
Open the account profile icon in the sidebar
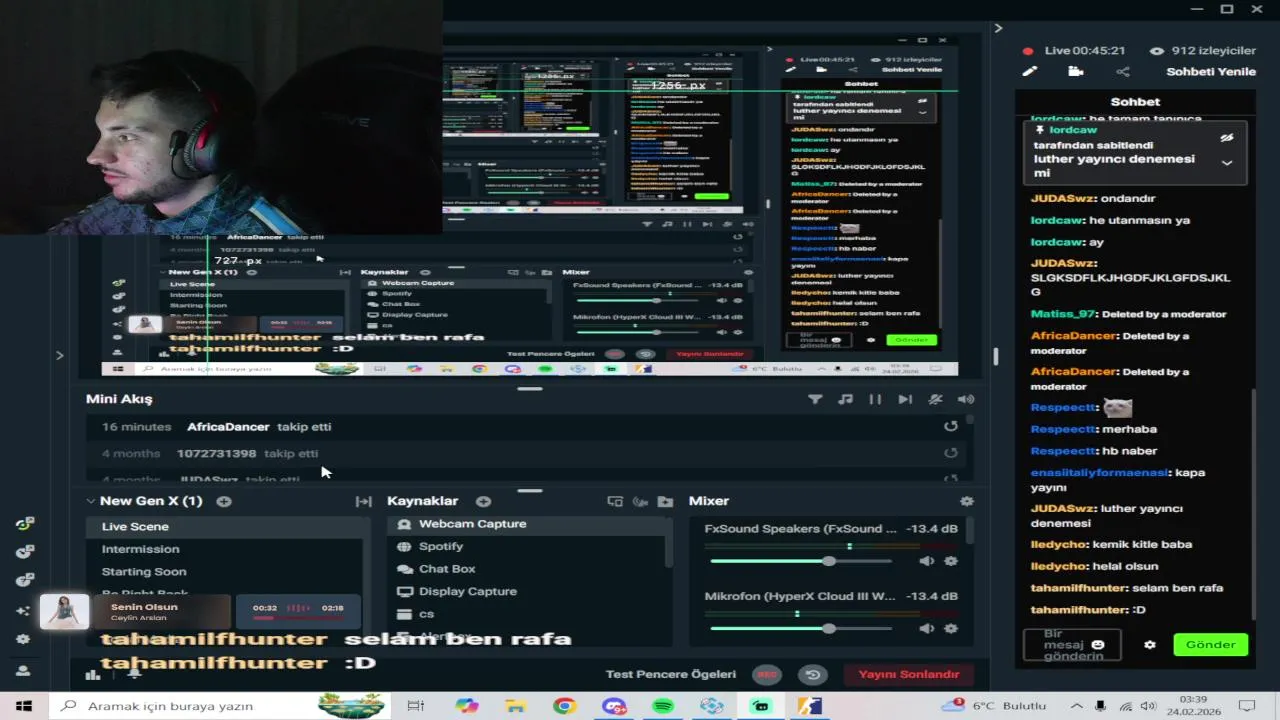pyautogui.click(x=23, y=671)
